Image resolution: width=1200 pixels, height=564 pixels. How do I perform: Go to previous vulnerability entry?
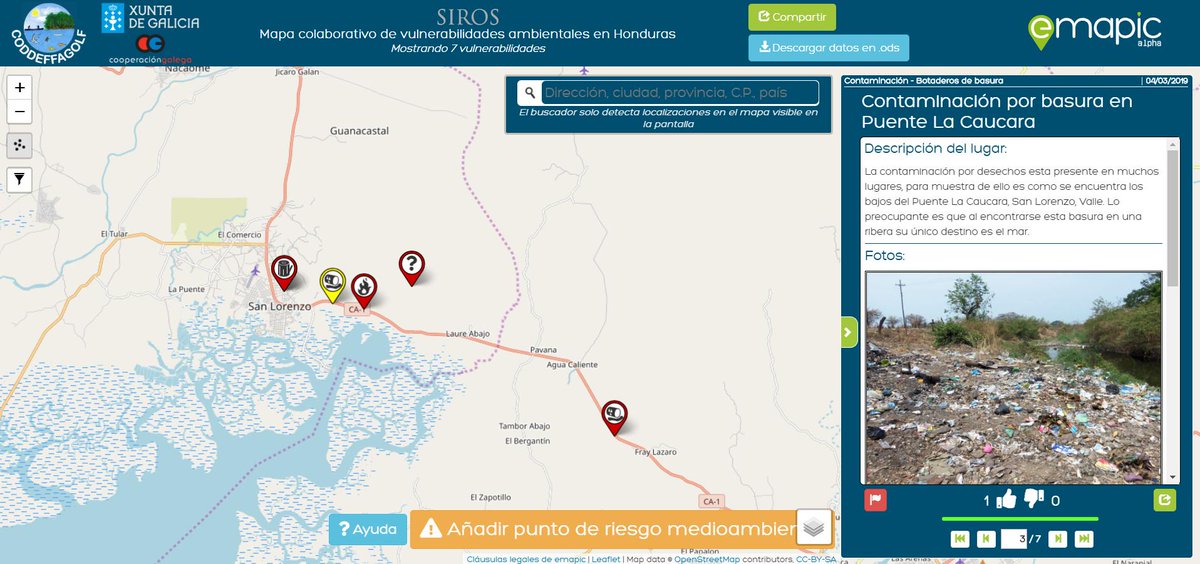tap(986, 539)
